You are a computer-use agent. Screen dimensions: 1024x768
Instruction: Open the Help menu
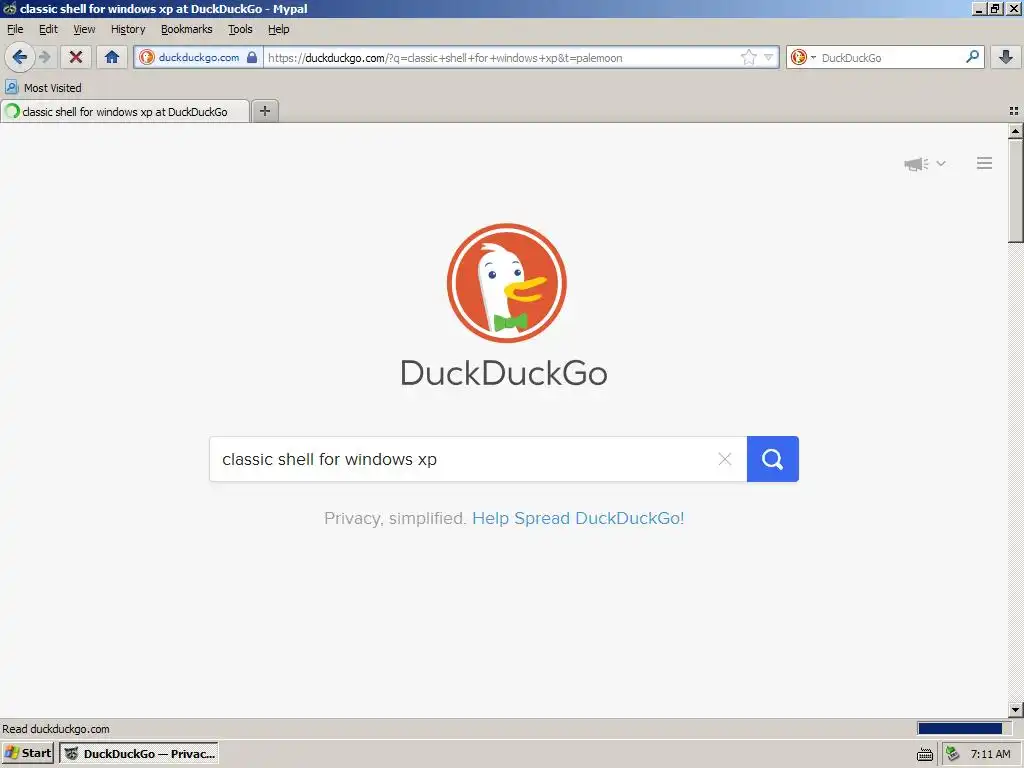(279, 29)
